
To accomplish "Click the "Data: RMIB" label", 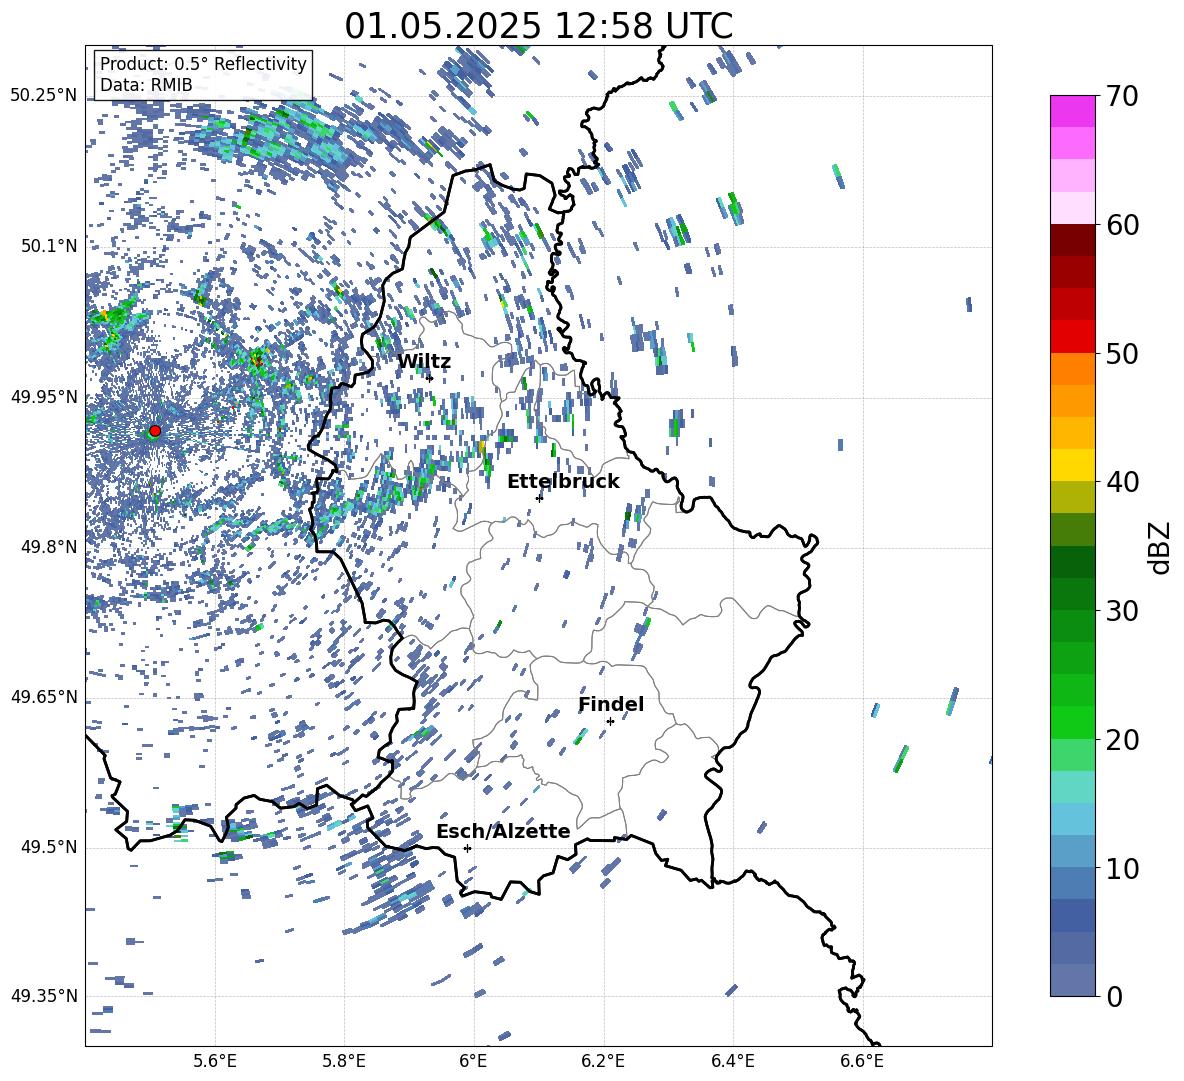I will tap(146, 85).
